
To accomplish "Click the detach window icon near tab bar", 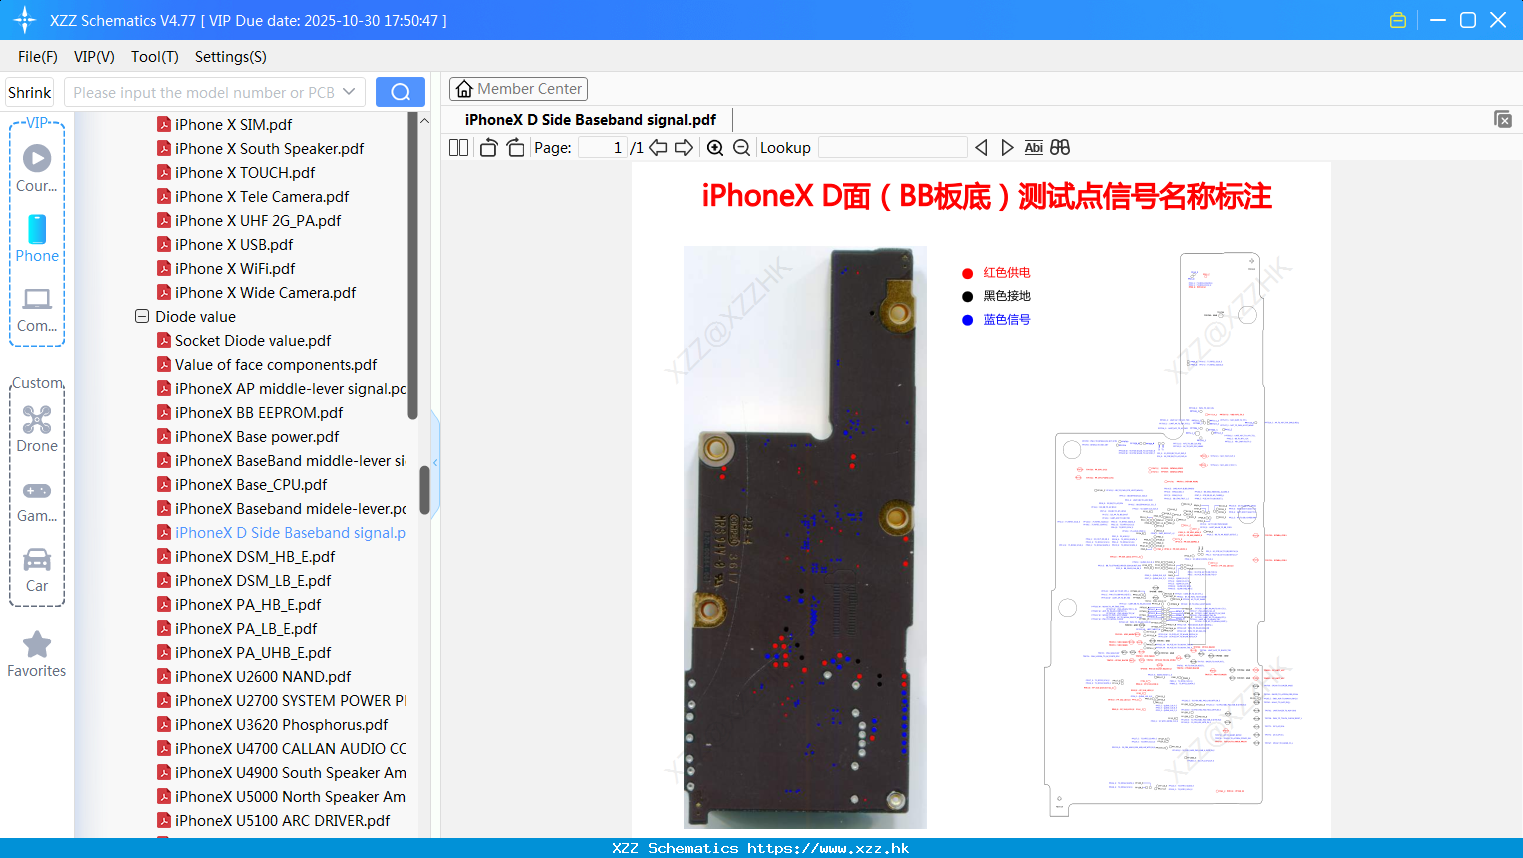I will [x=1503, y=119].
